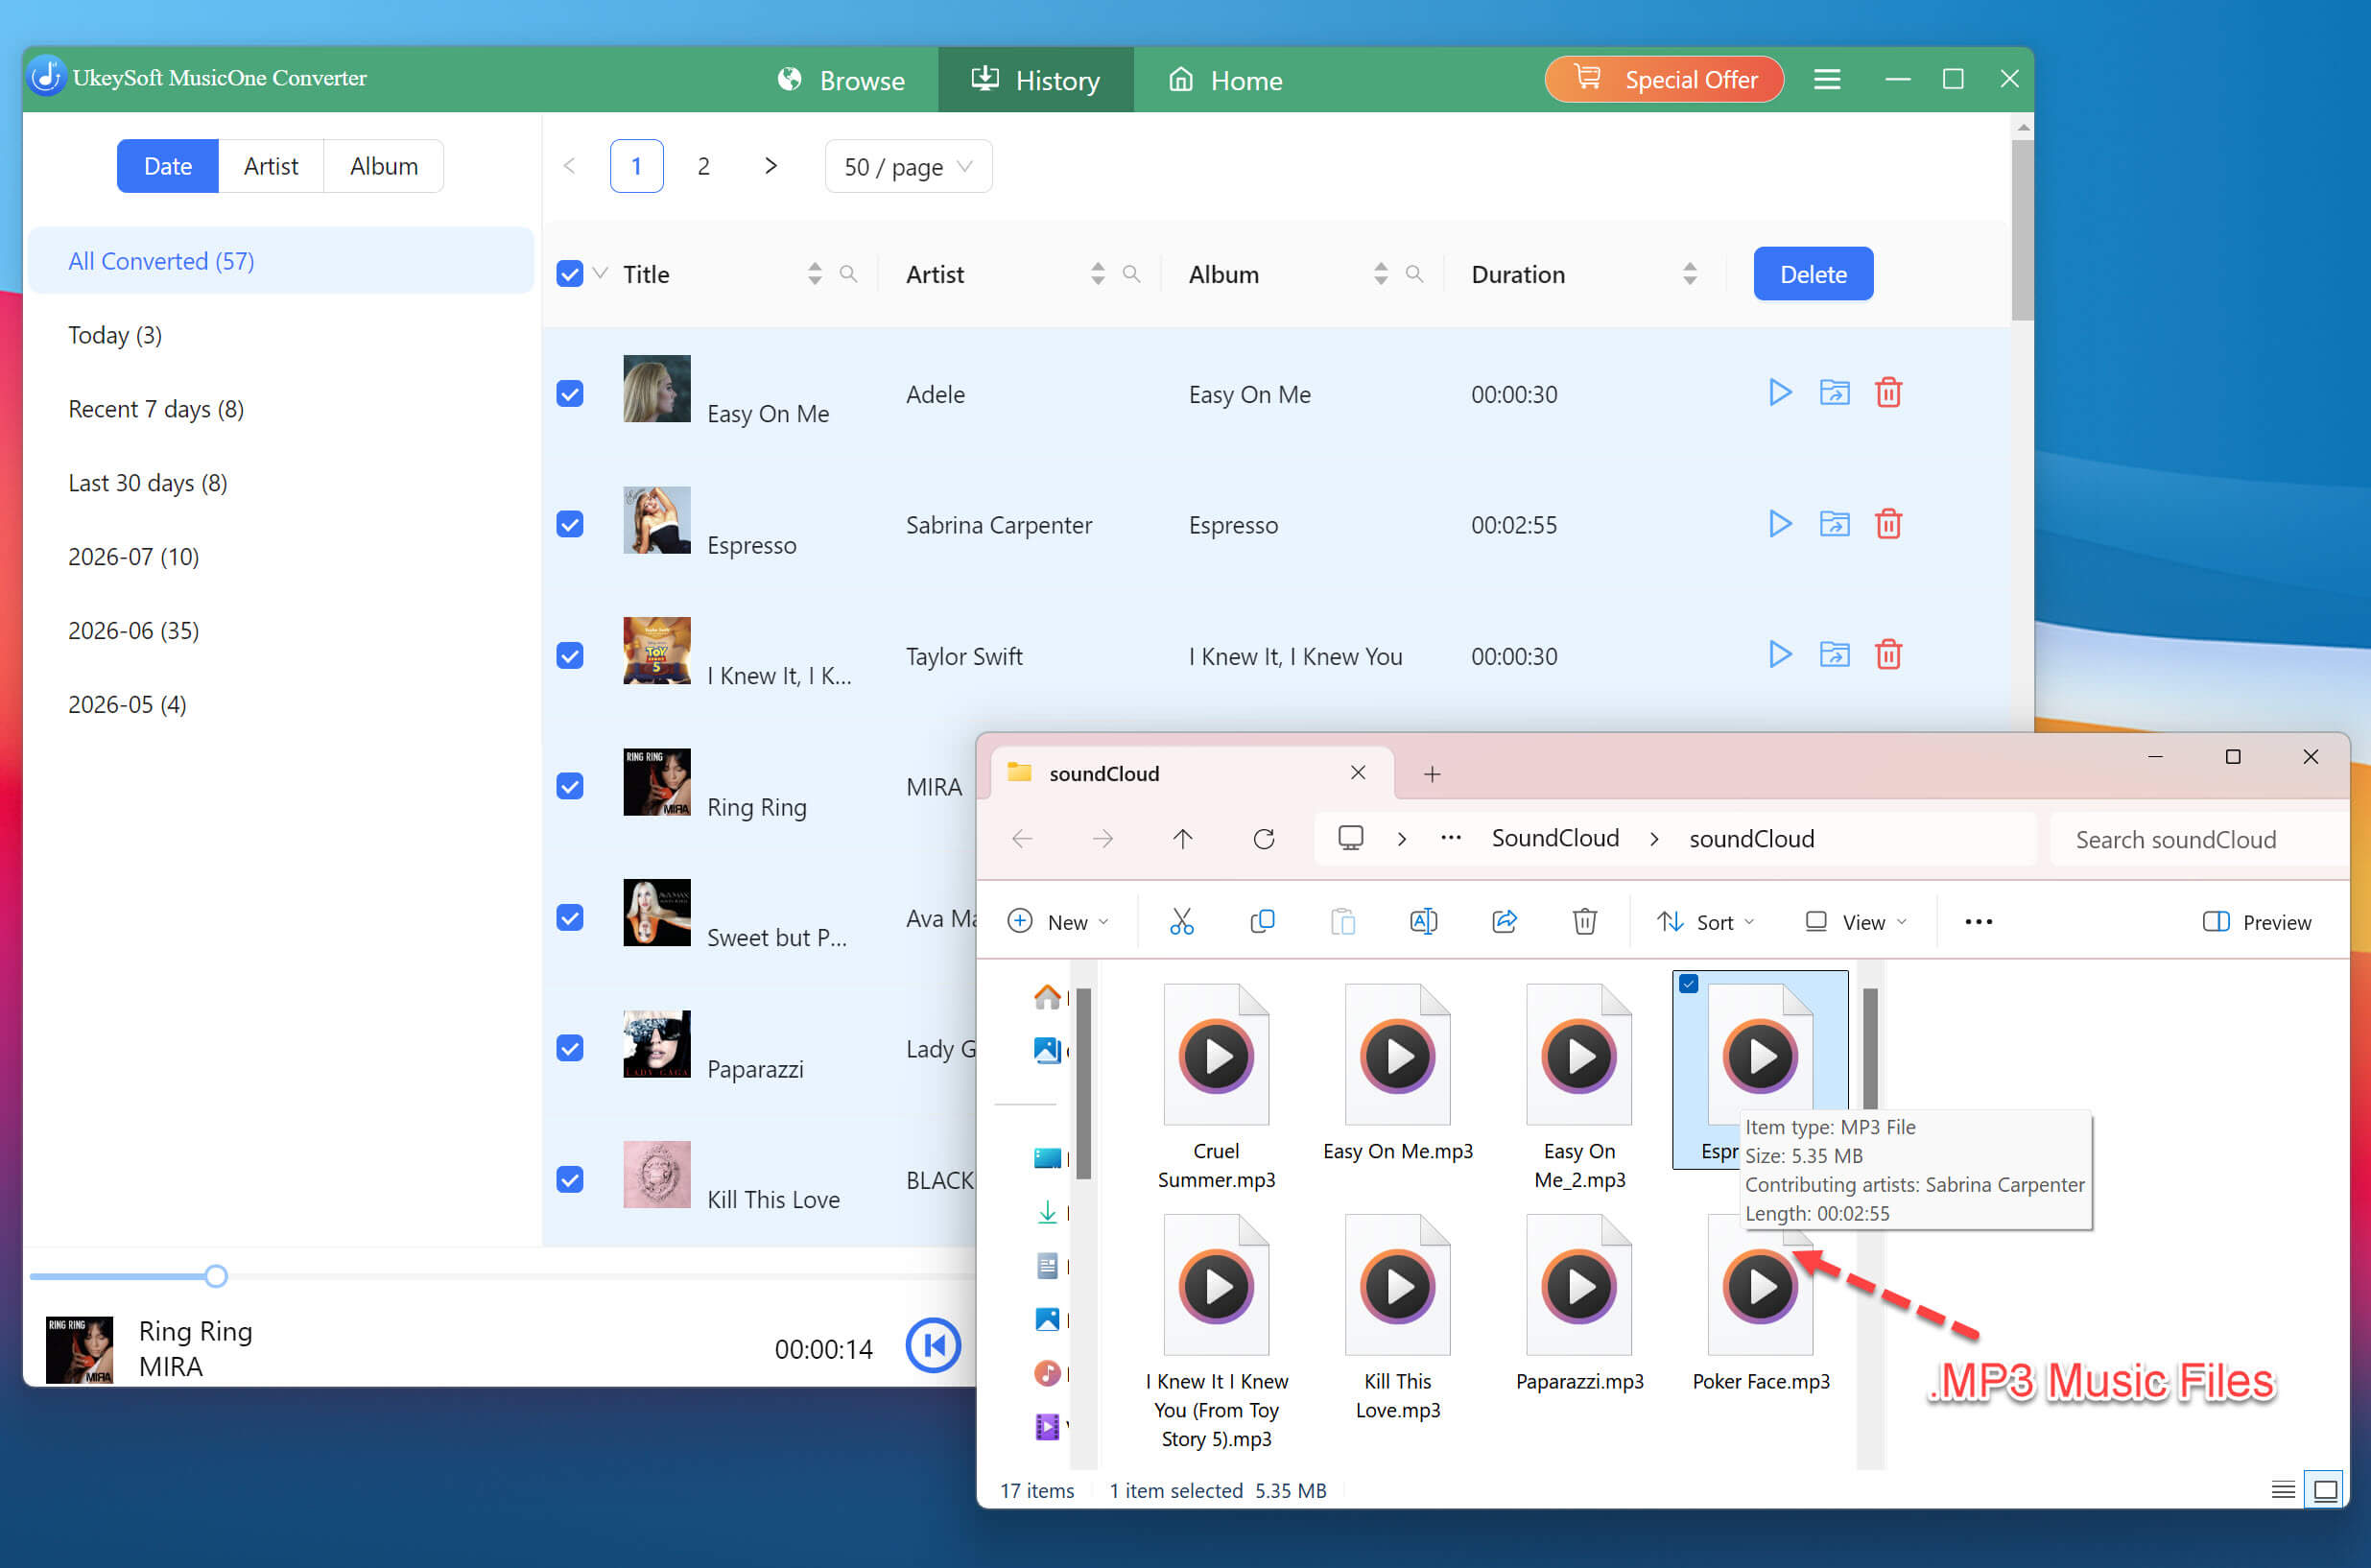Play the Espresso track
Screen dimensions: 2371x1568
point(1779,524)
